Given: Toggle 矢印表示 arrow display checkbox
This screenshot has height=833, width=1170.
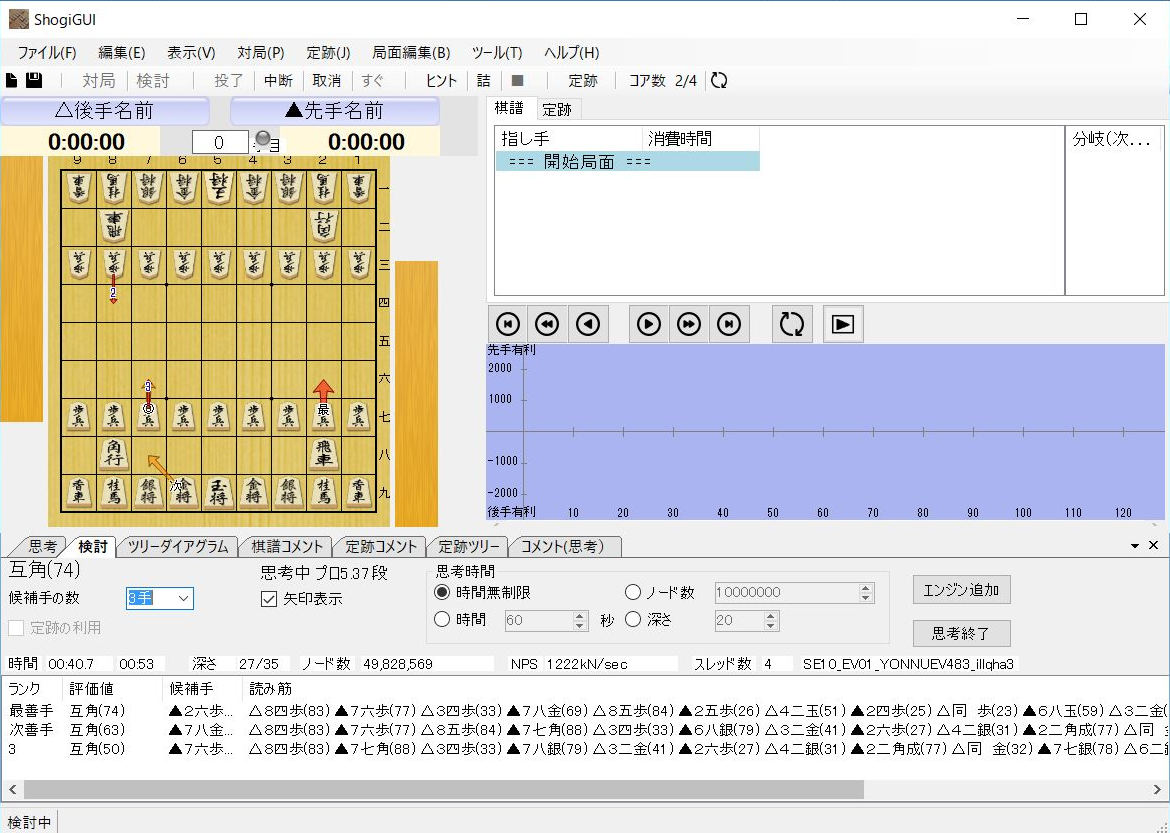Looking at the screenshot, I should [269, 599].
